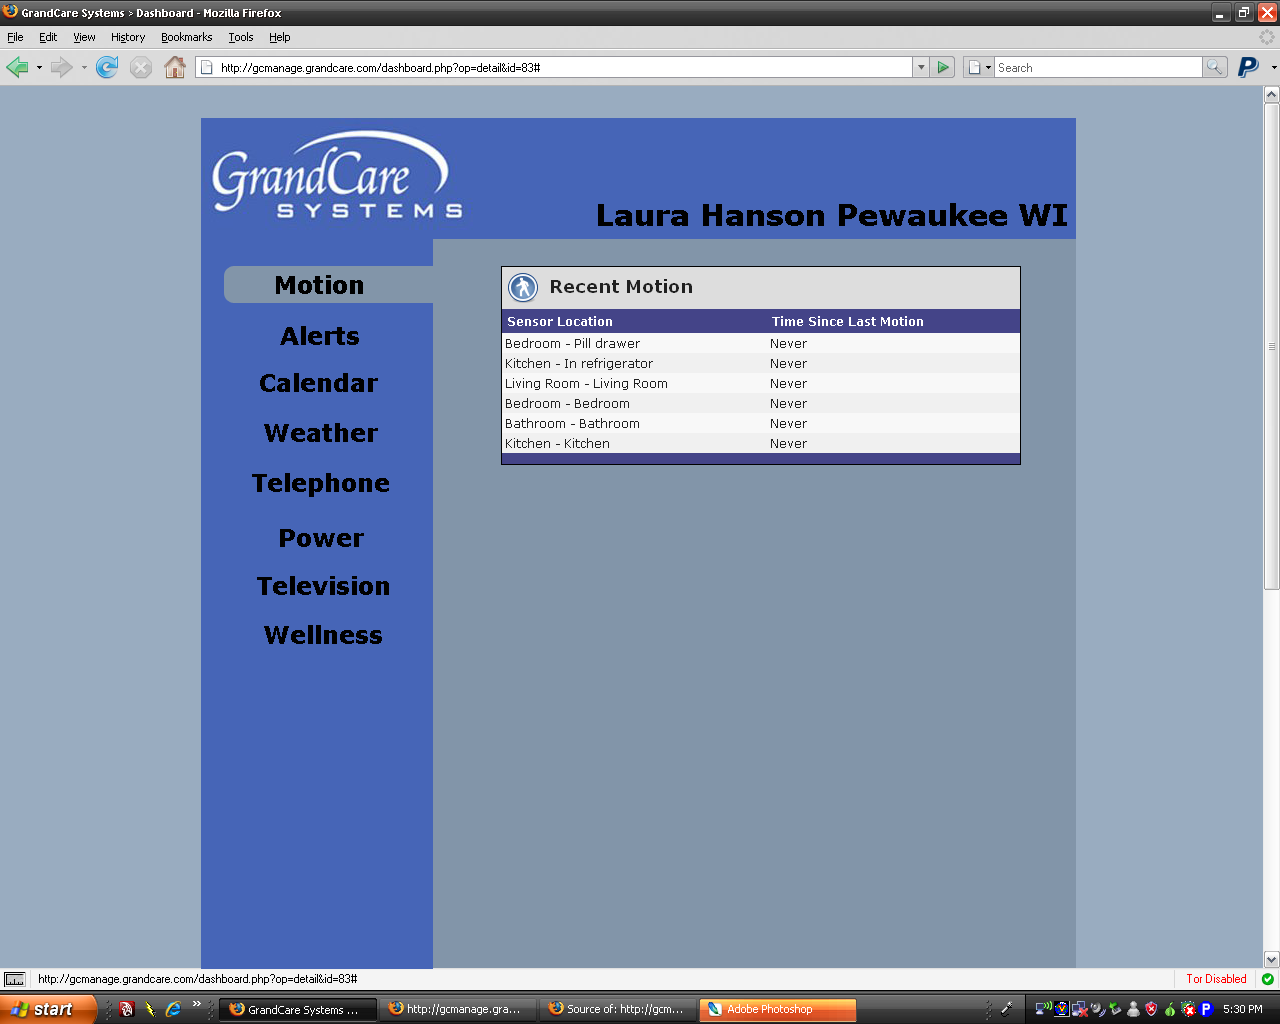
Task: Open the Edit menu
Action: pos(48,37)
